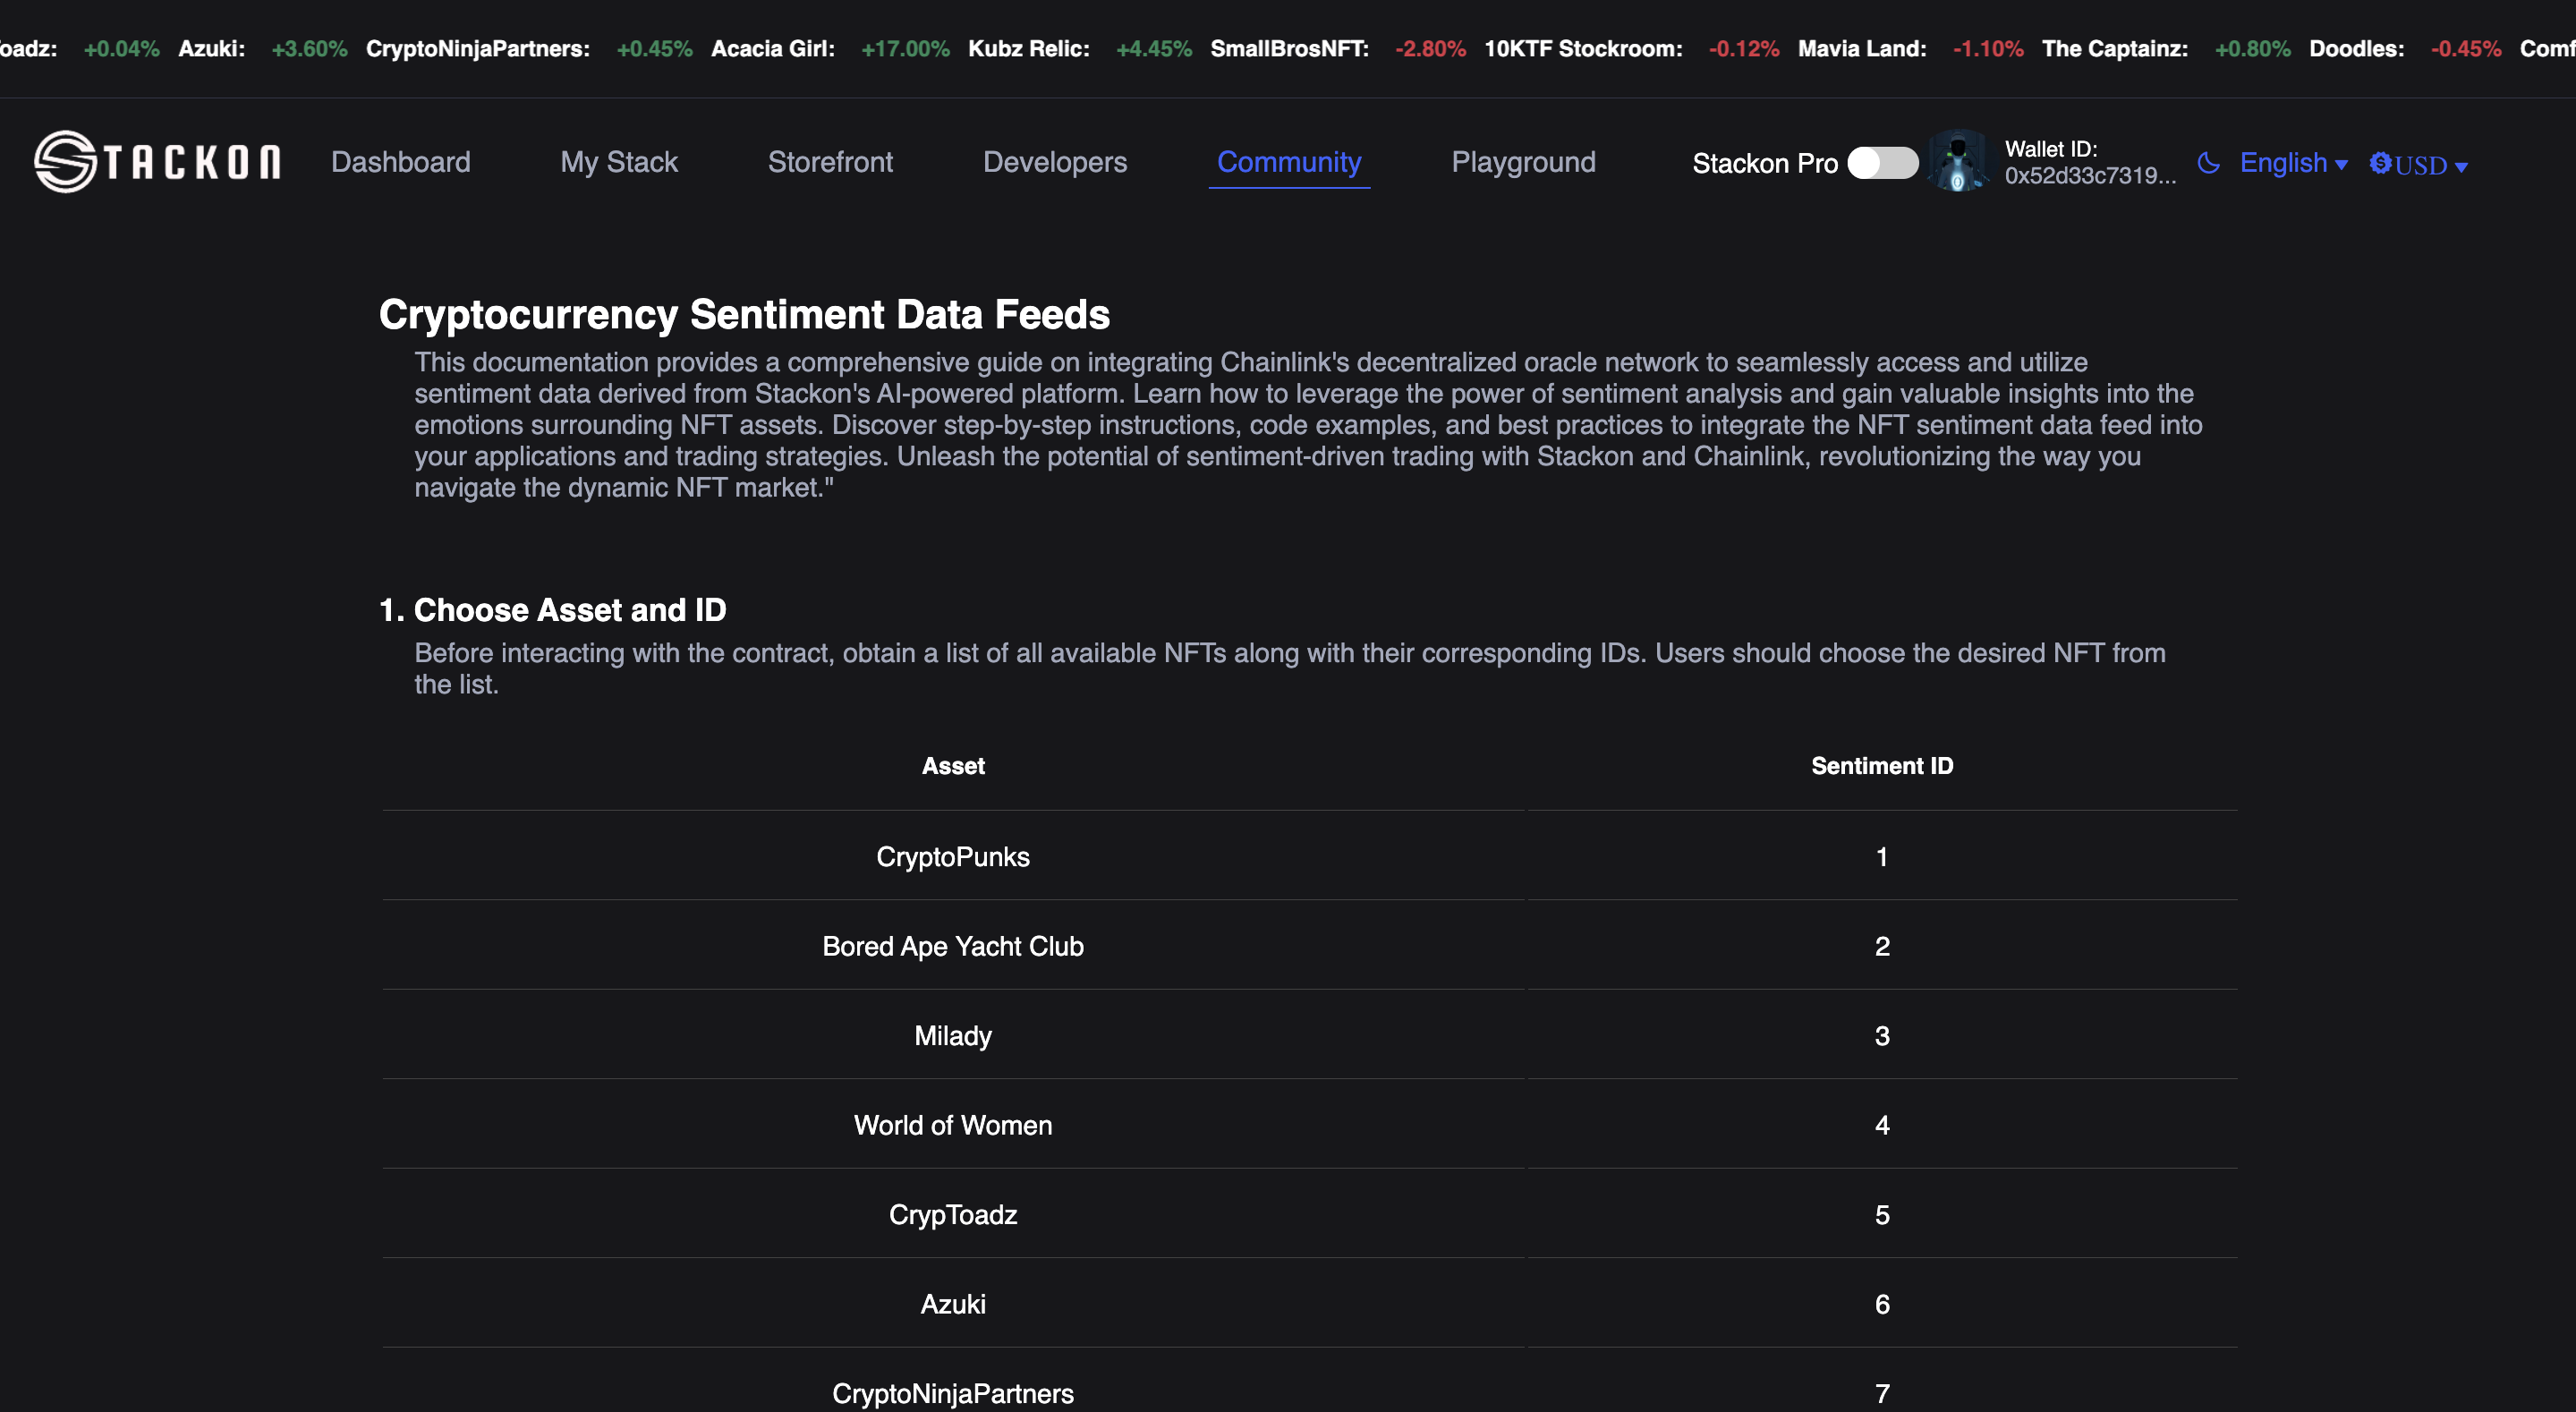
Task: Click the USD dollar badge icon
Action: tap(2380, 163)
